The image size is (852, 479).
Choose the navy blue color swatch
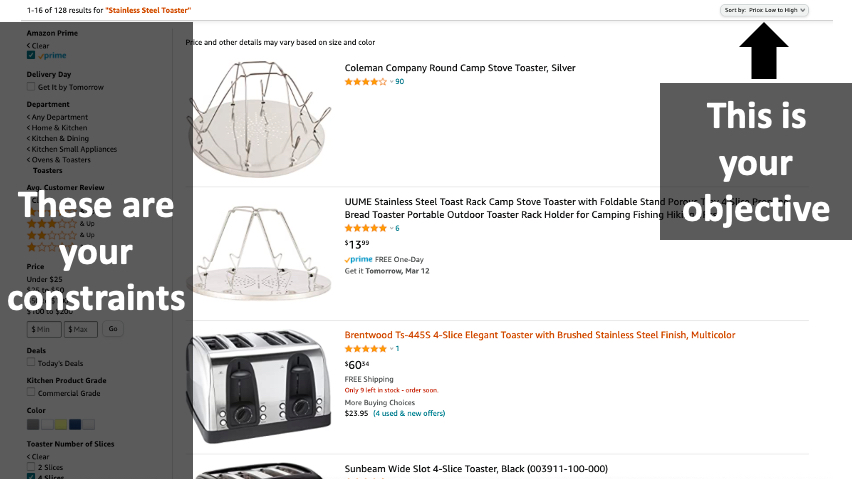coord(75,424)
